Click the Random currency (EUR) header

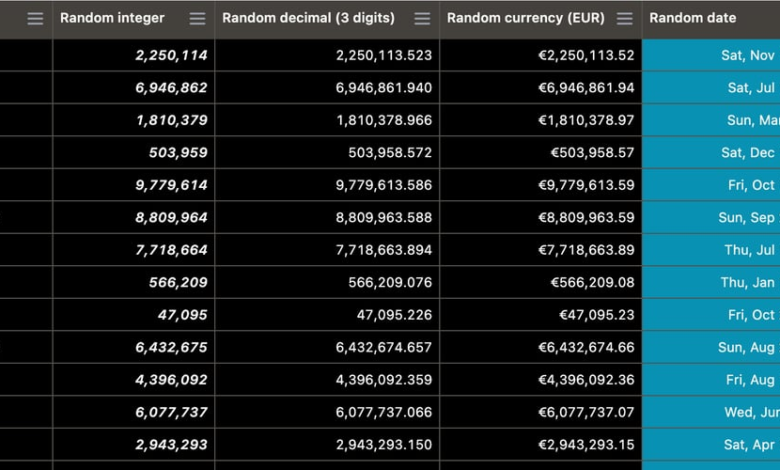pos(526,18)
